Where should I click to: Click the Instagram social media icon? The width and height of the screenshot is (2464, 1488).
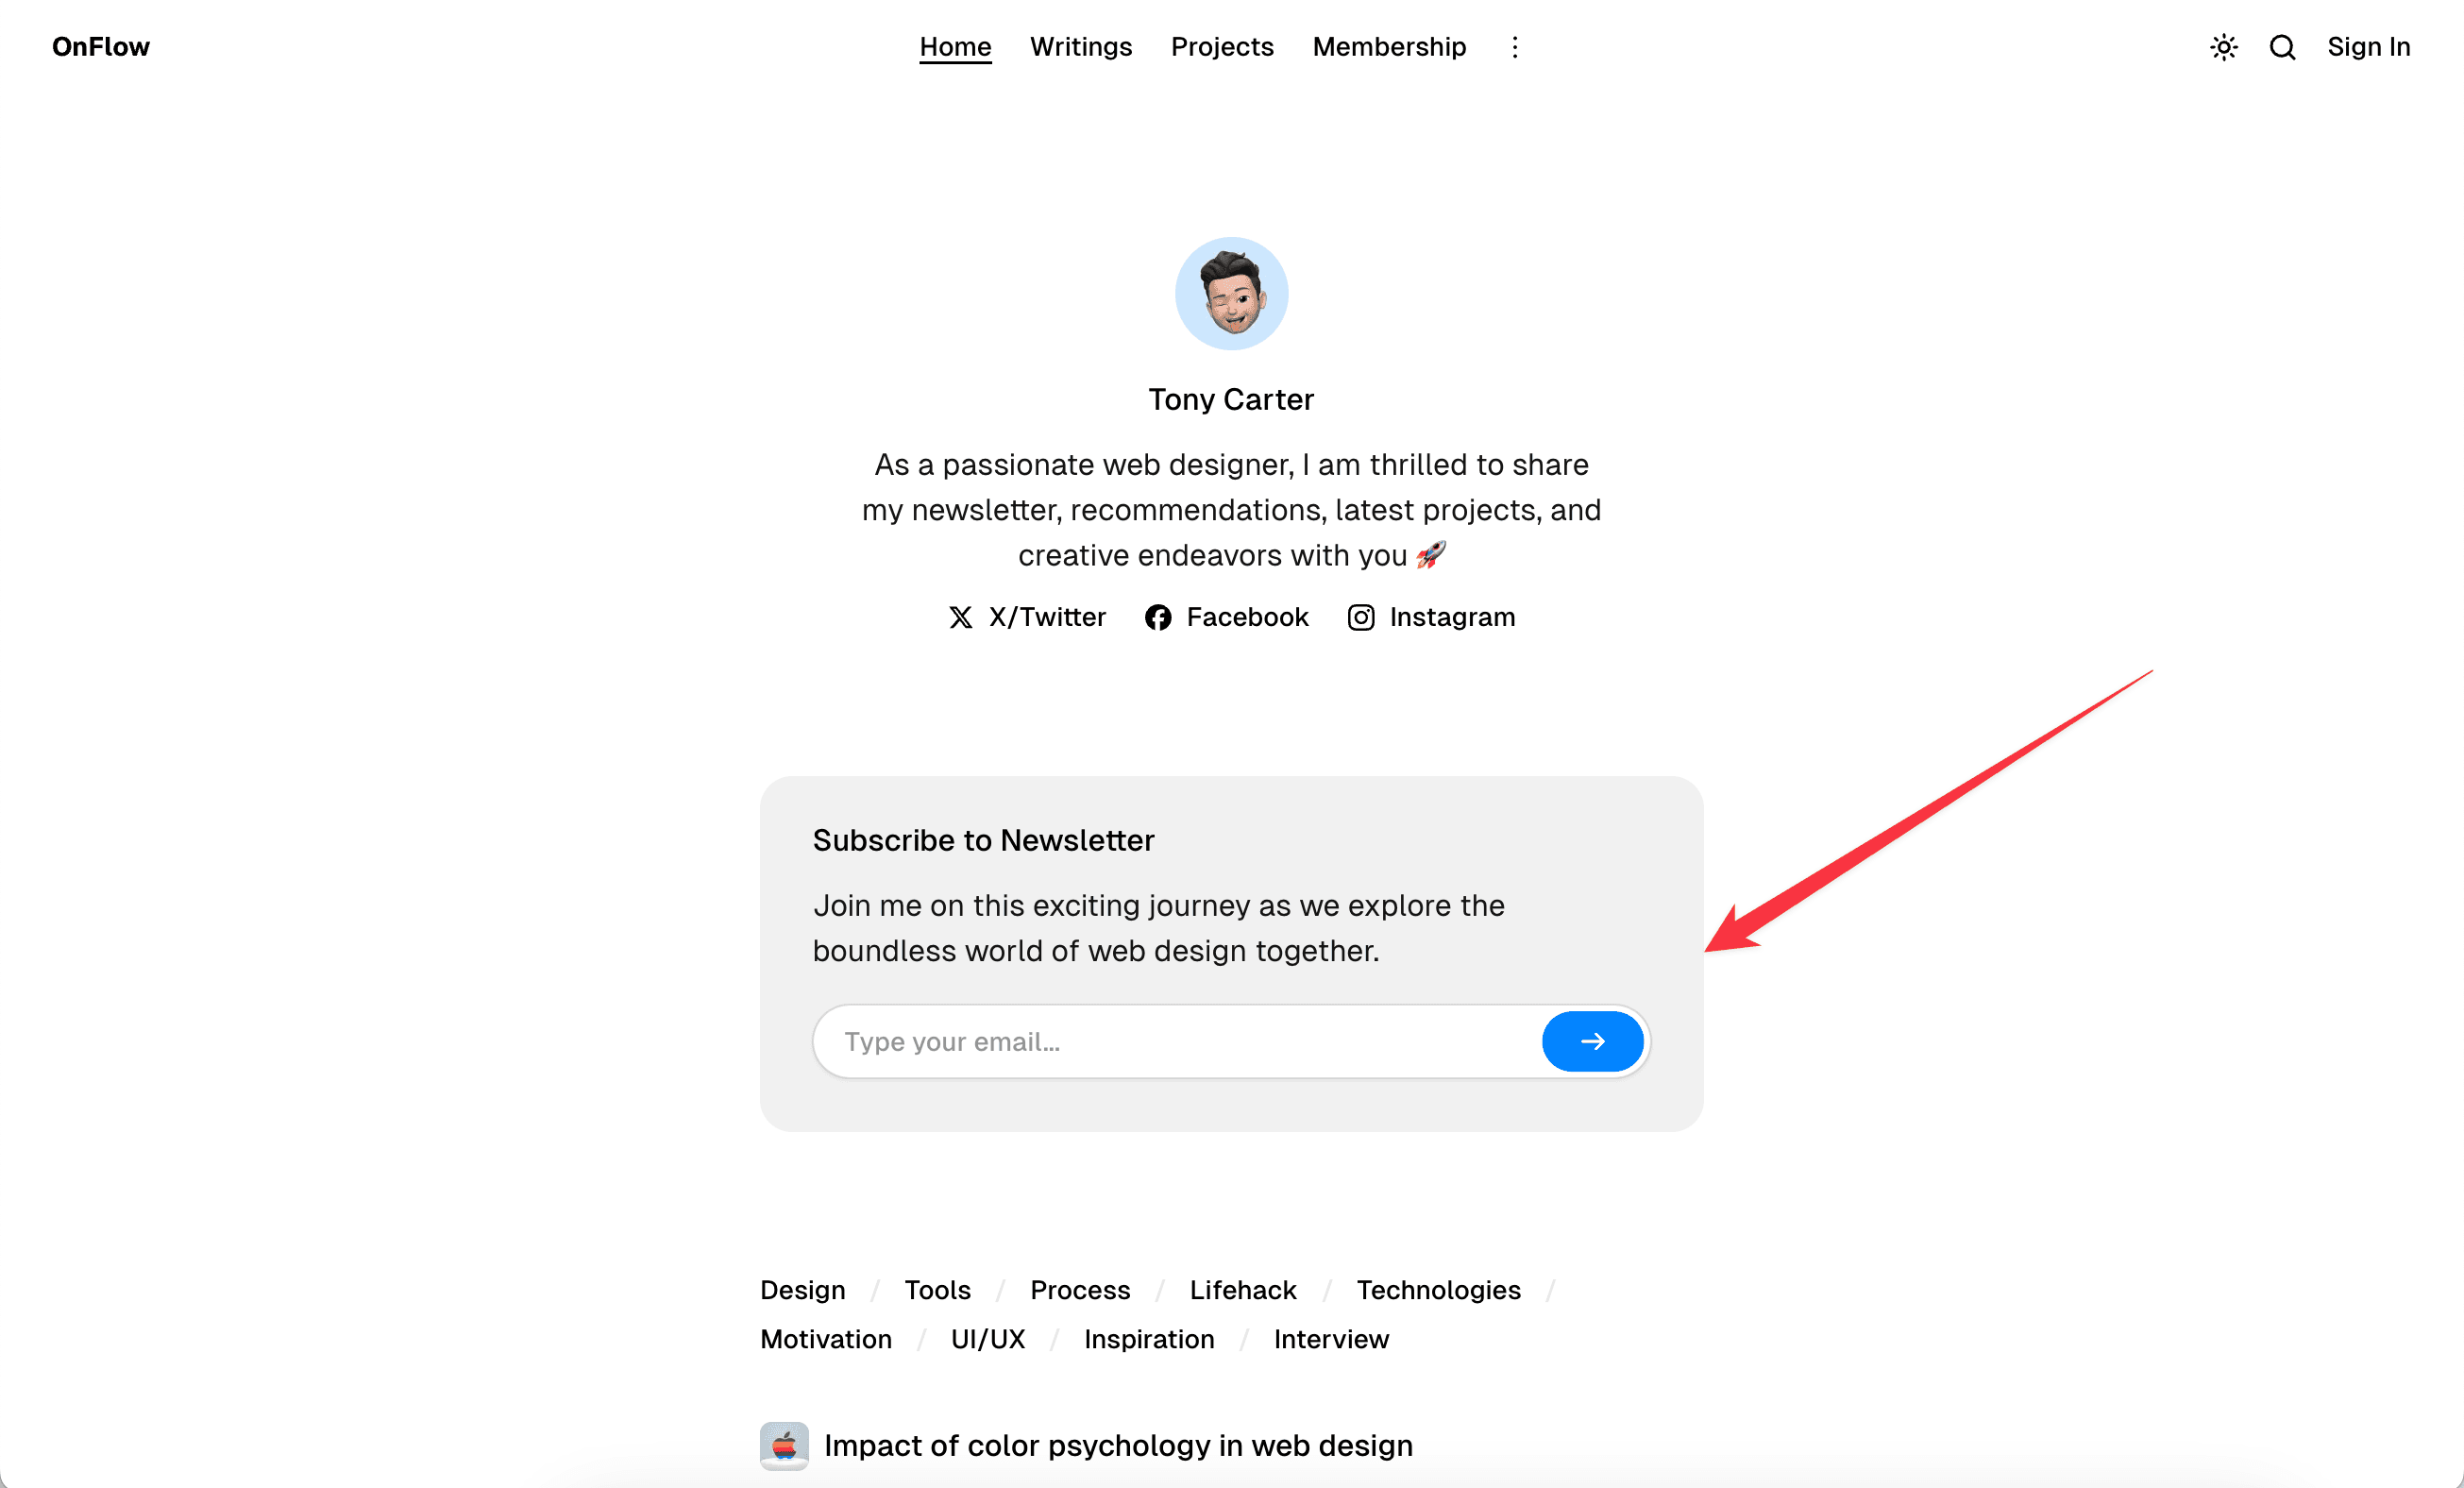coord(1362,617)
